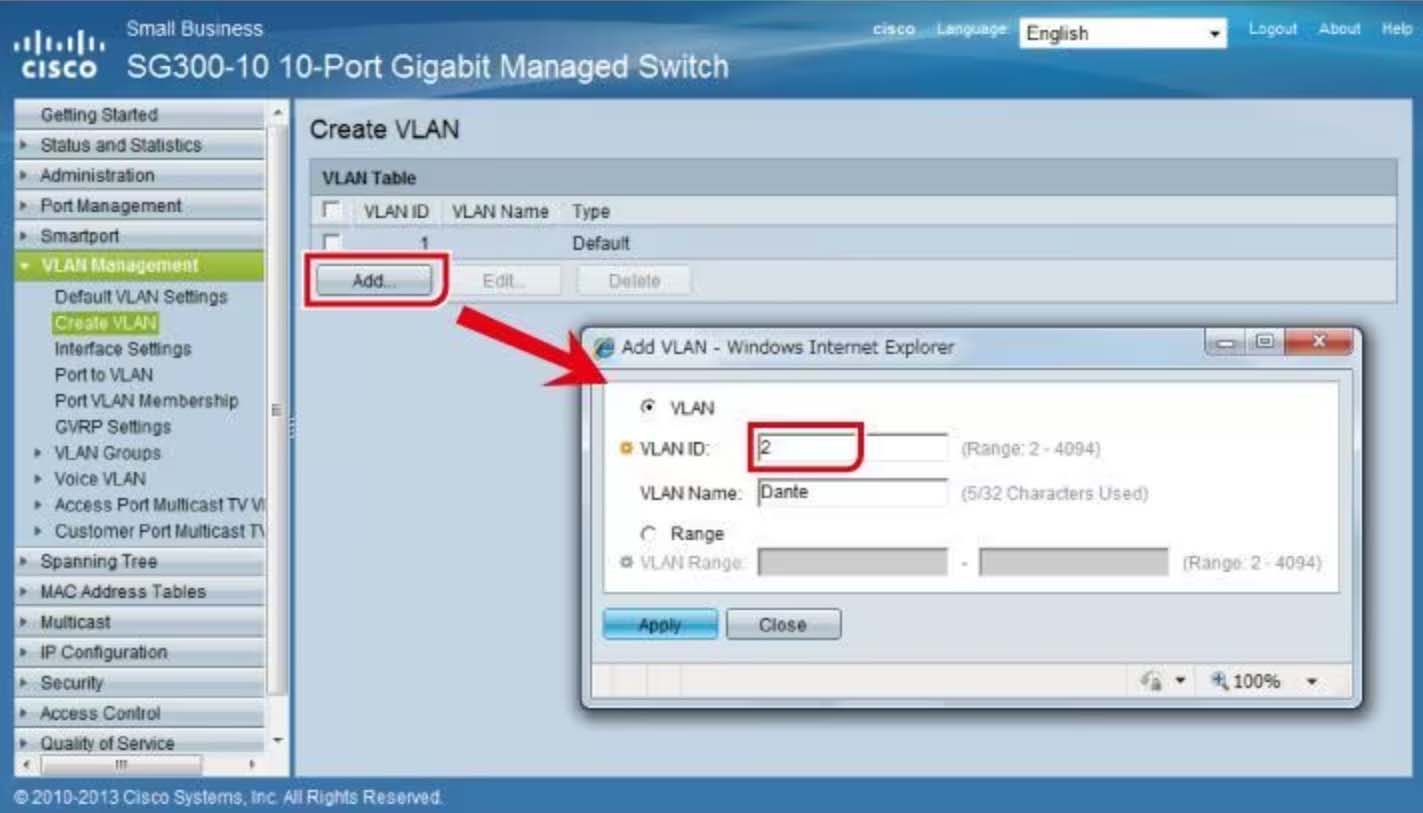
Task: Open Default VLAN Settings page
Action: 141,297
